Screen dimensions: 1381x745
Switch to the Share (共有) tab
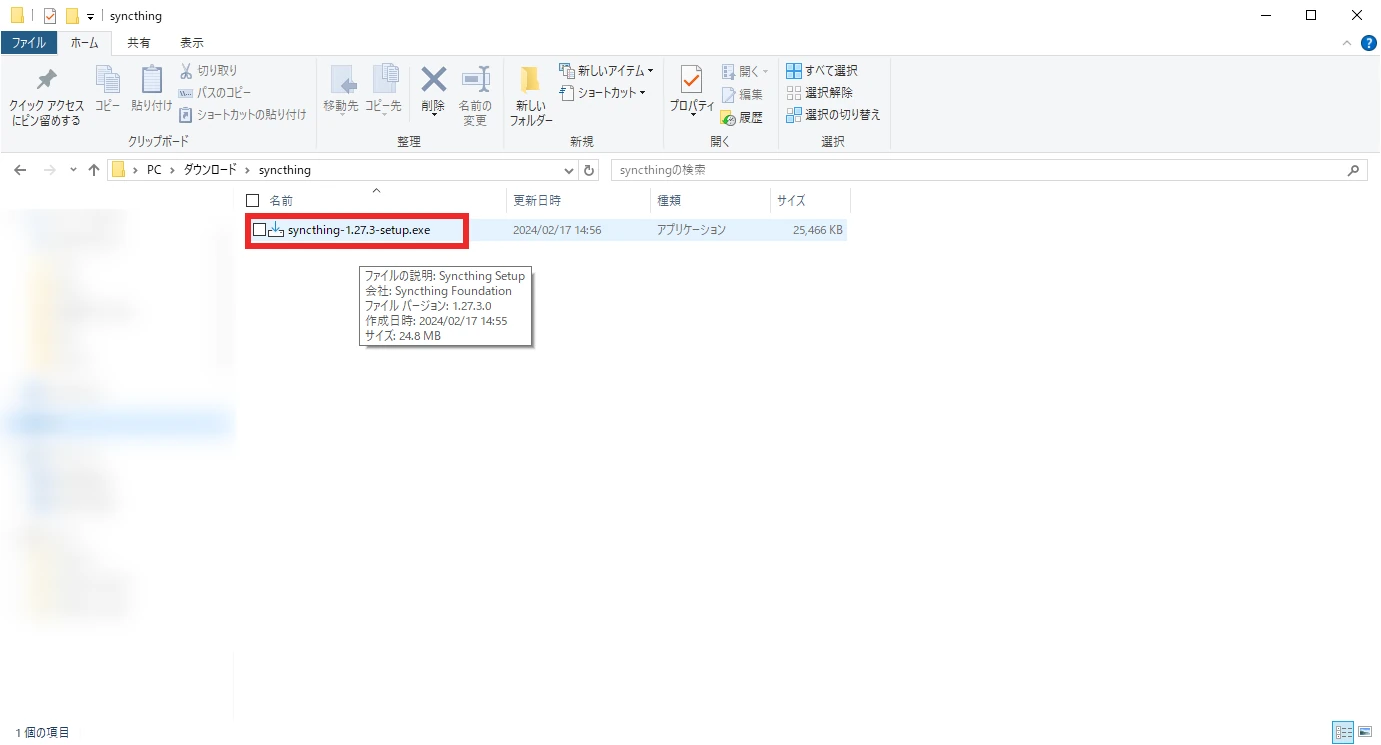[139, 43]
